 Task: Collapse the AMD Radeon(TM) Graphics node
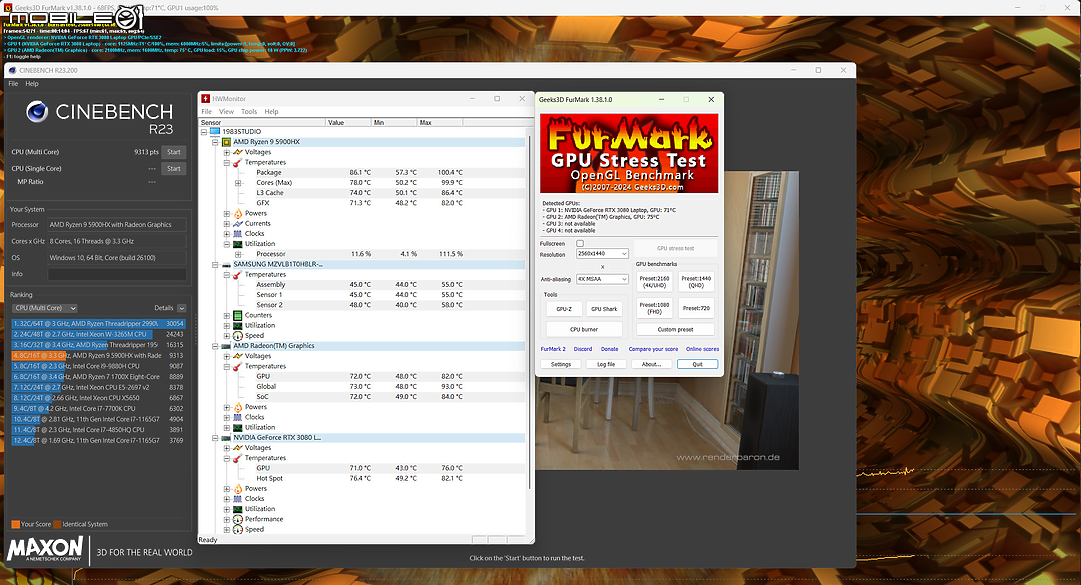click(x=215, y=346)
